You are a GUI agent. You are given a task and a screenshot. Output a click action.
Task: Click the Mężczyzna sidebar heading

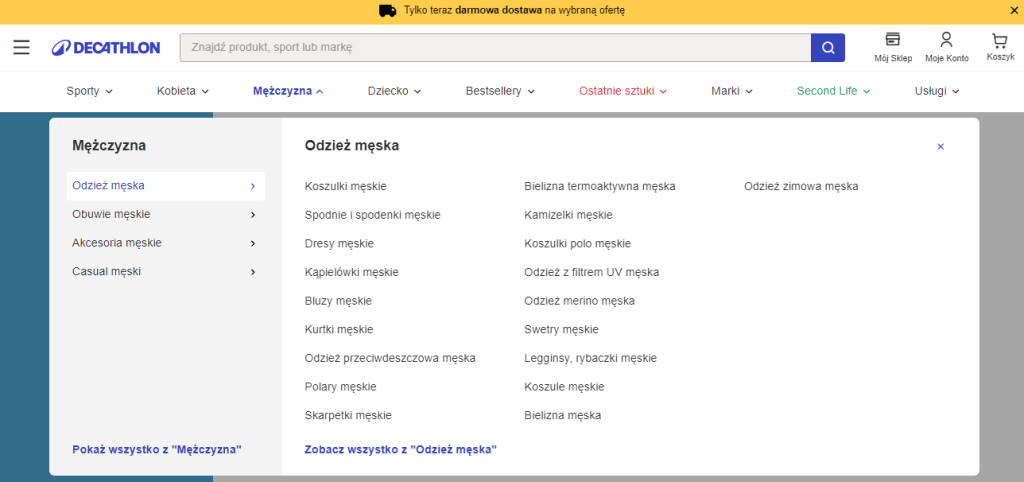pyautogui.click(x=109, y=146)
